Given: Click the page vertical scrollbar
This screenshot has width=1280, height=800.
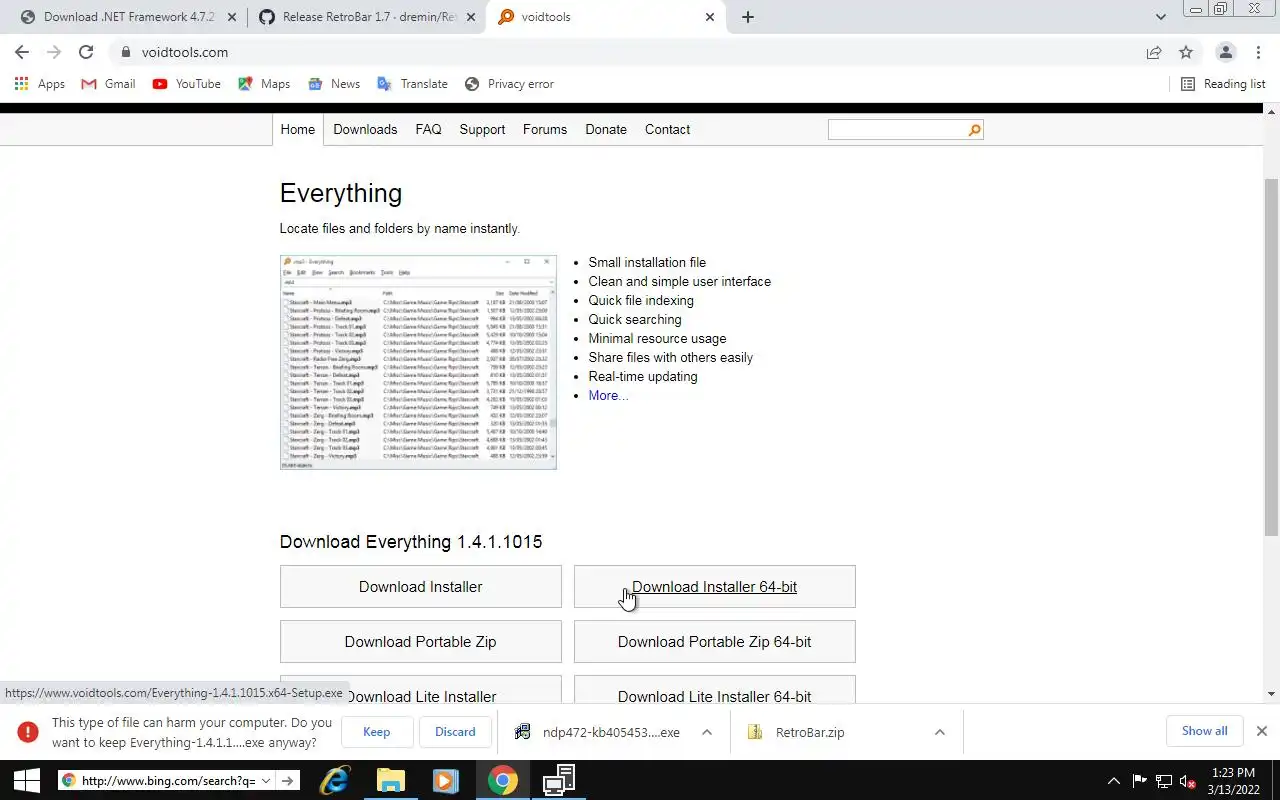Looking at the screenshot, I should tap(1272, 358).
